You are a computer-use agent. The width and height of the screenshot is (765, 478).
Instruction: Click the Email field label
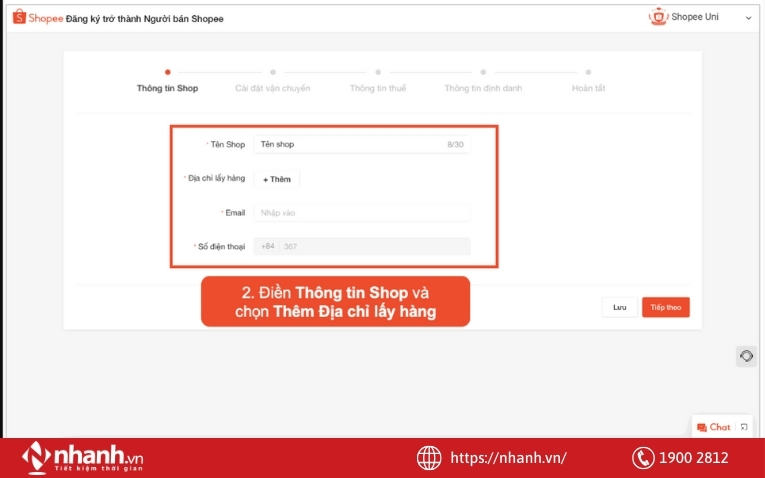(x=235, y=213)
